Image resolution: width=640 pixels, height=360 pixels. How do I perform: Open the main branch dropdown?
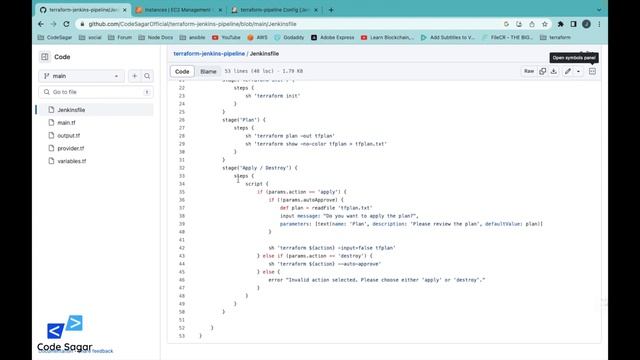pyautogui.click(x=81, y=76)
